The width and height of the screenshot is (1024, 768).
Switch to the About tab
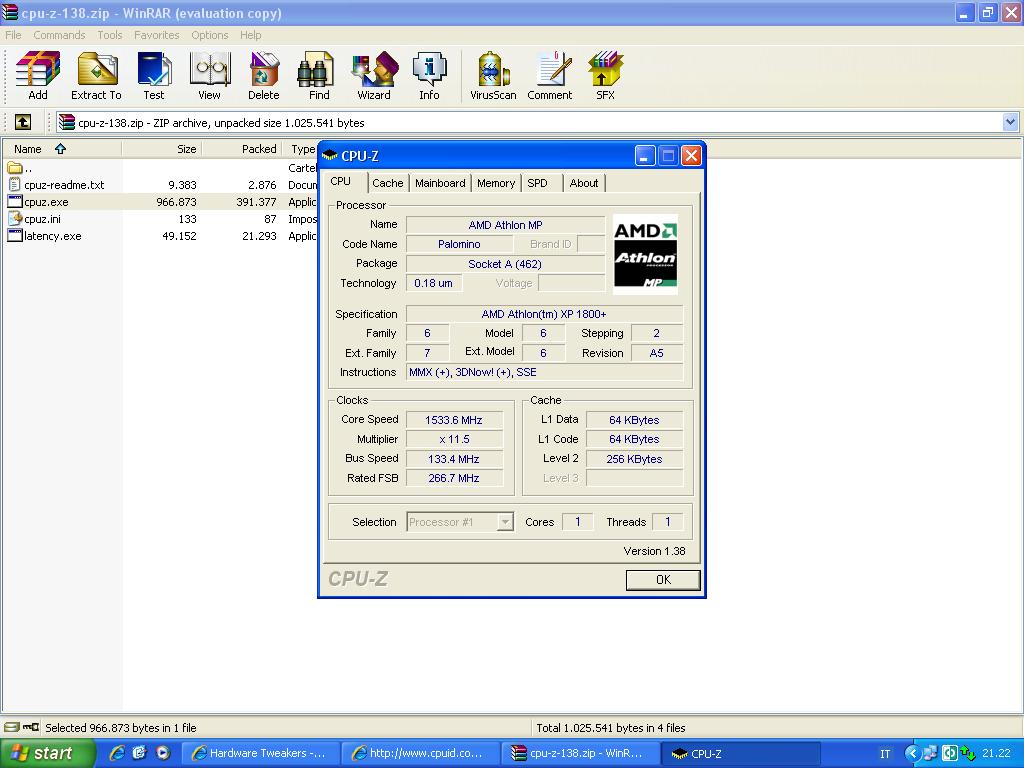(x=584, y=183)
